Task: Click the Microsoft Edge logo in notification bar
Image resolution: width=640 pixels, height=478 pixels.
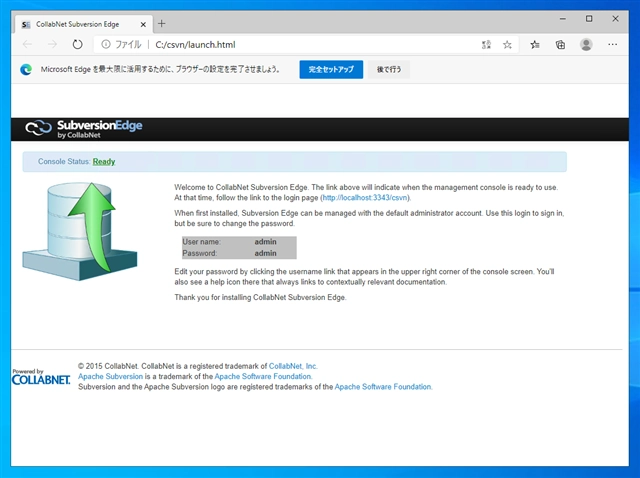Action: [x=26, y=69]
